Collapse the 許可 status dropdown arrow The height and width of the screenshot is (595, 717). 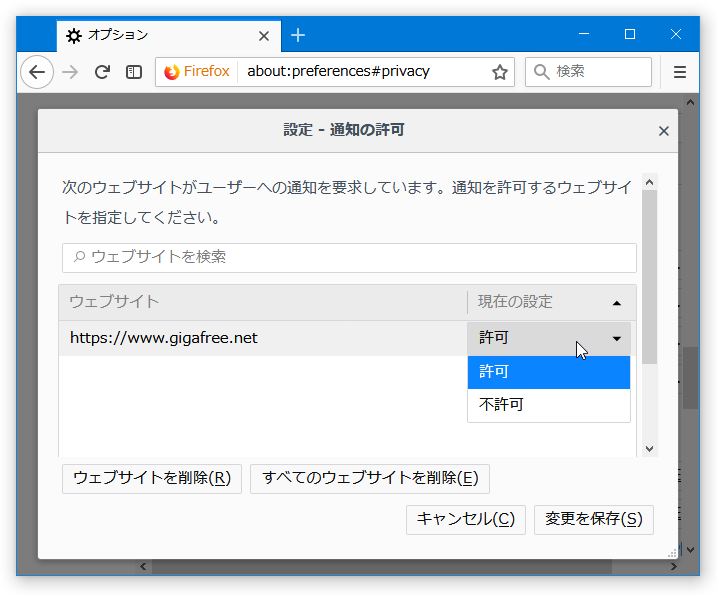pos(616,338)
